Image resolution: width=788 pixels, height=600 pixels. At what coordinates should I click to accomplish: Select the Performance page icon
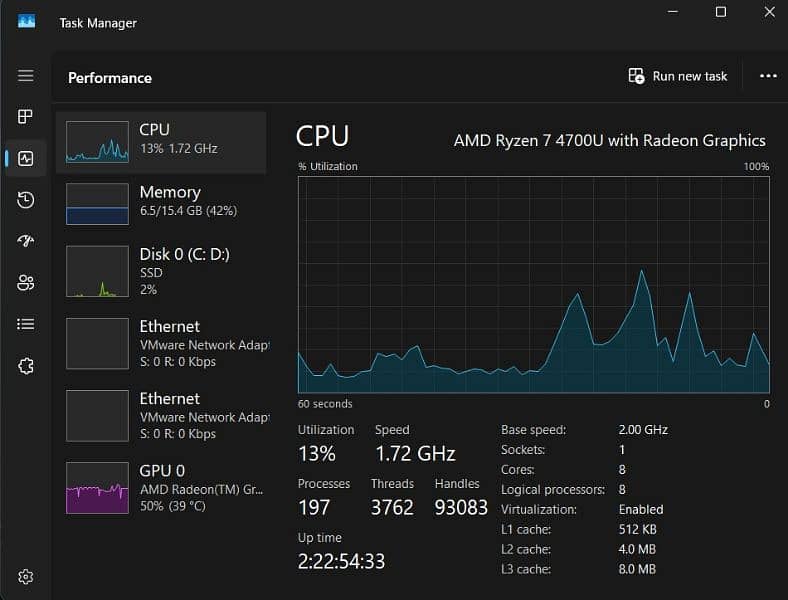[26, 159]
